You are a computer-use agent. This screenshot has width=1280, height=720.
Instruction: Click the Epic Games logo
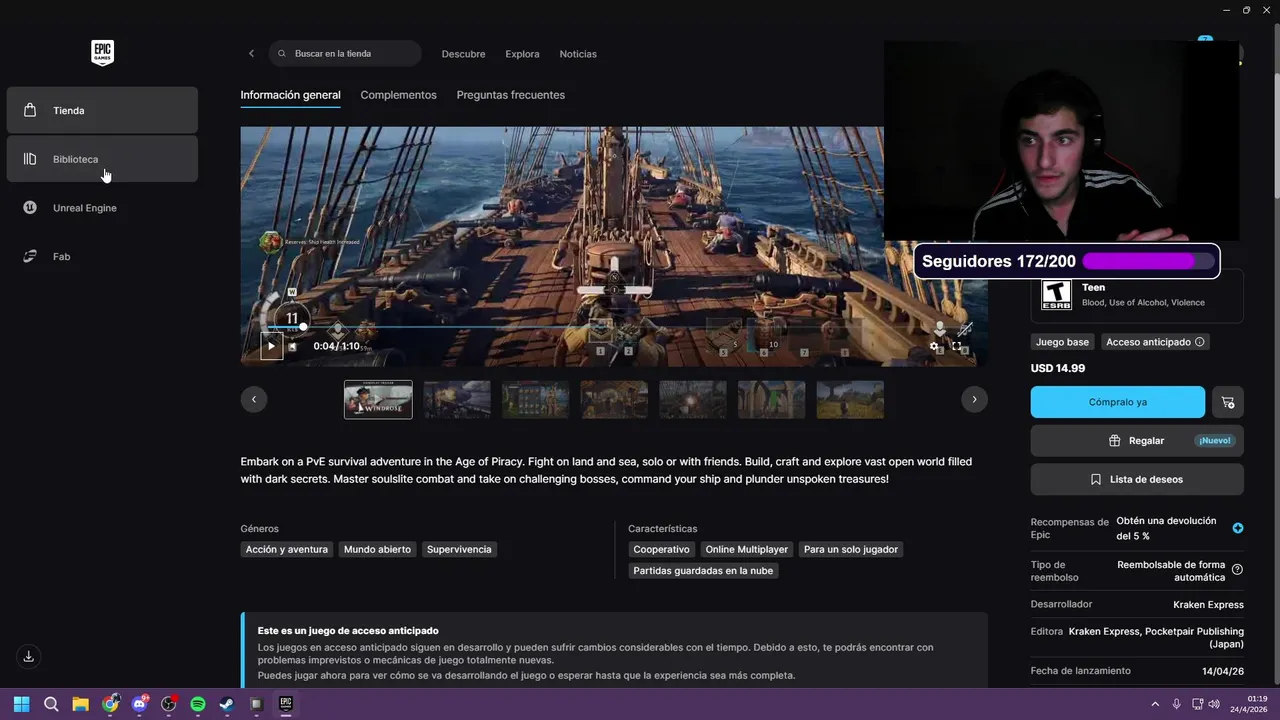(x=102, y=53)
